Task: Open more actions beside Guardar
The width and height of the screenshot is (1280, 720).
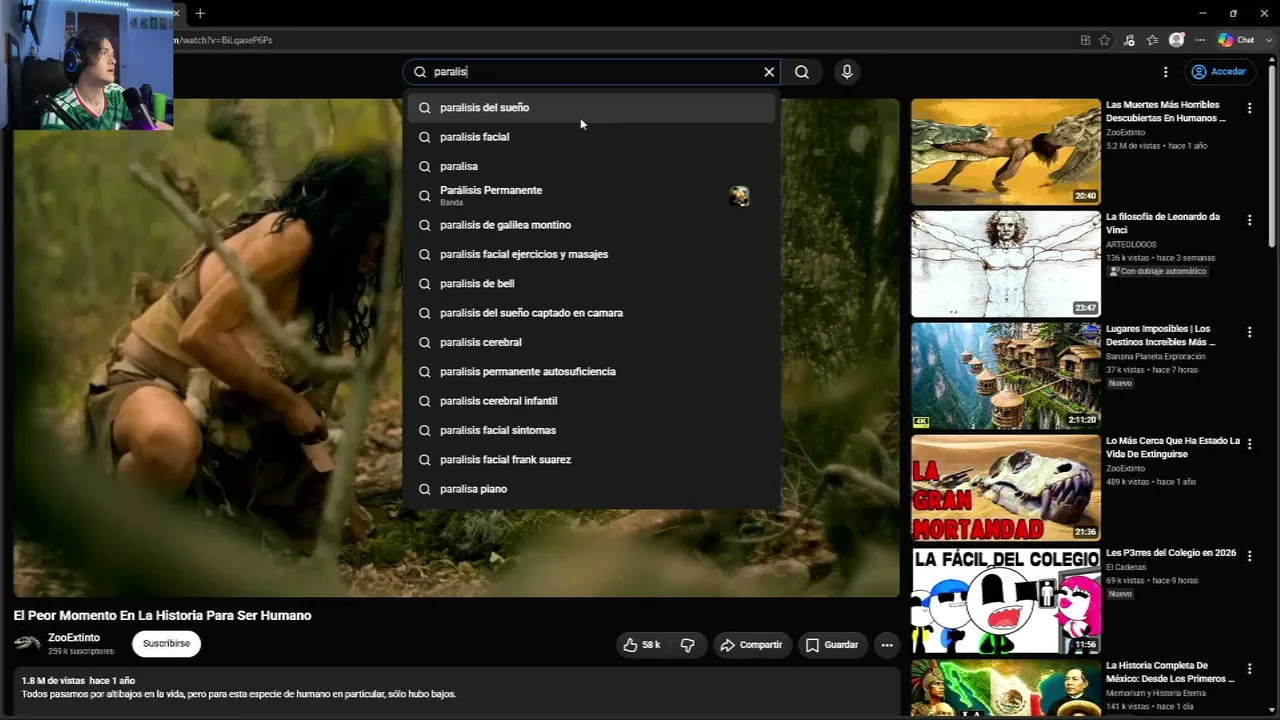Action: point(887,645)
